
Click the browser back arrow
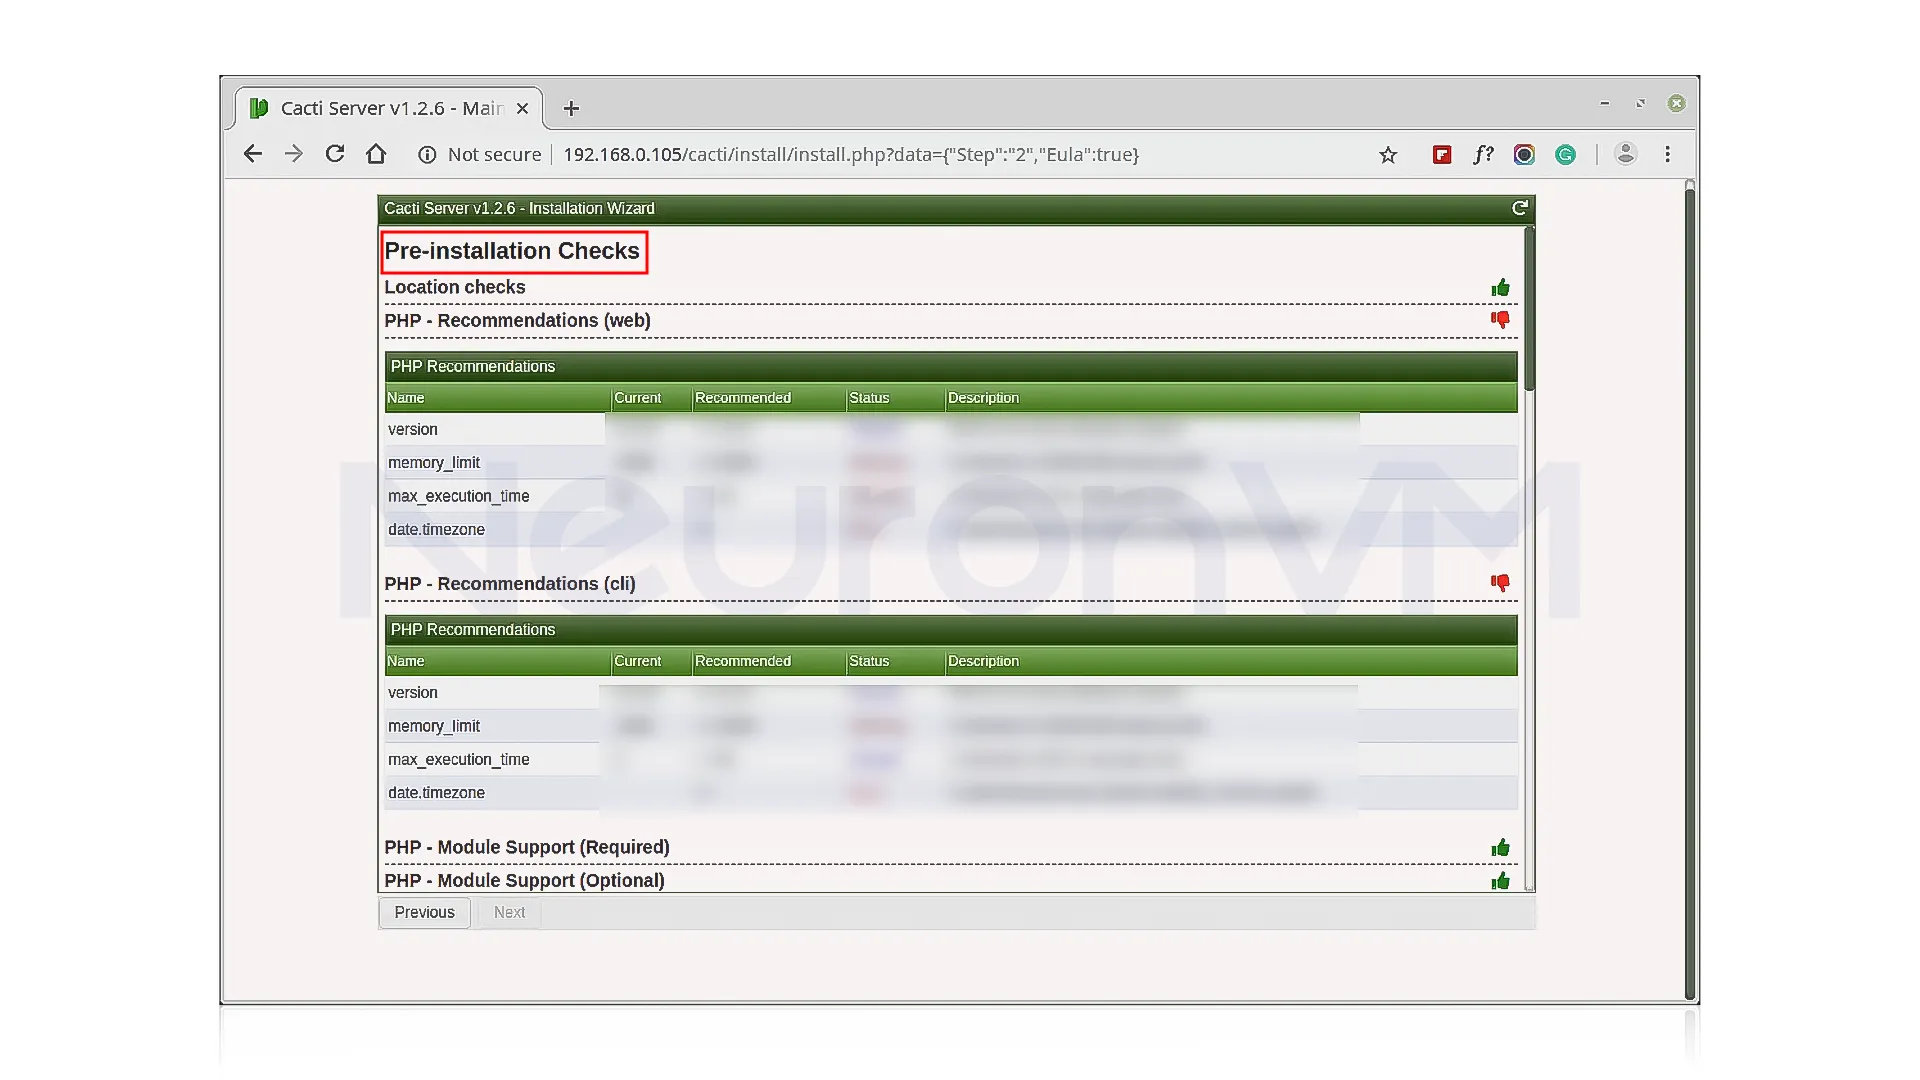pyautogui.click(x=253, y=154)
